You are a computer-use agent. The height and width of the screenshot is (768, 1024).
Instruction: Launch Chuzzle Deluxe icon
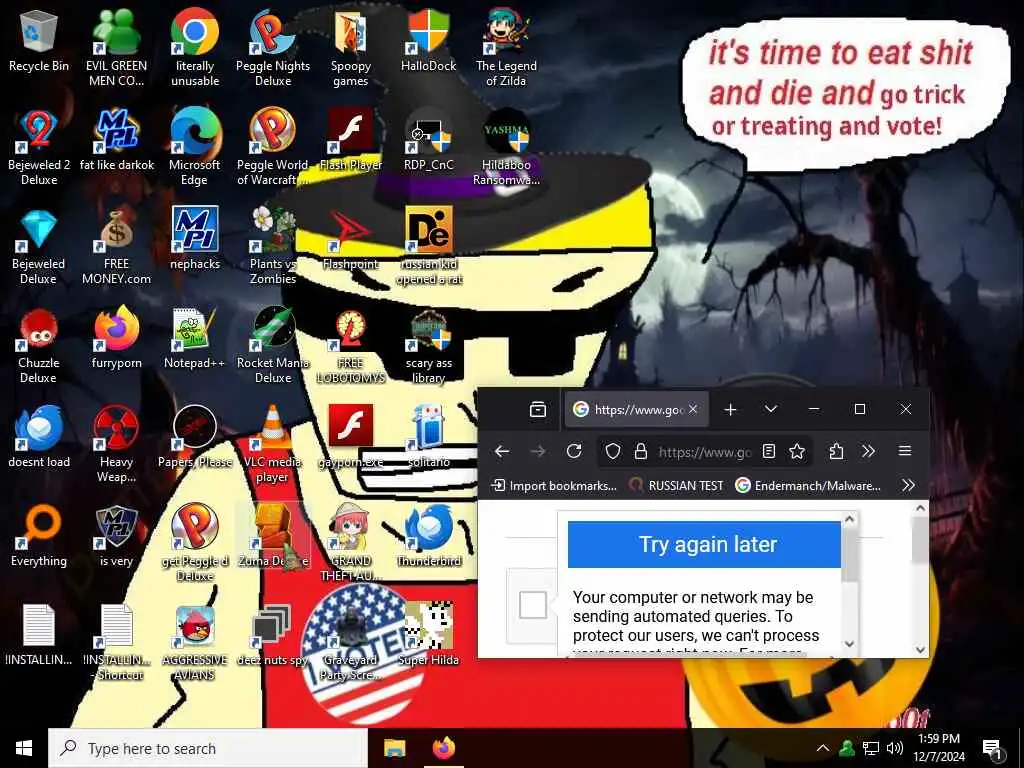[39, 345]
